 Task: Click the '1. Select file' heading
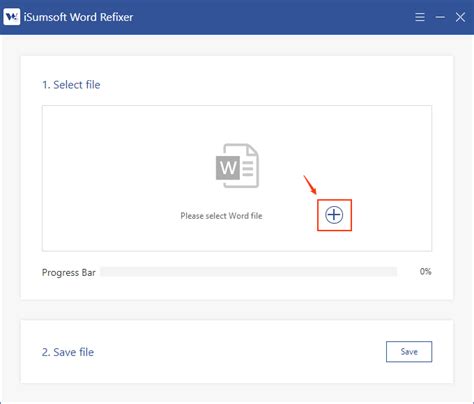tap(71, 85)
